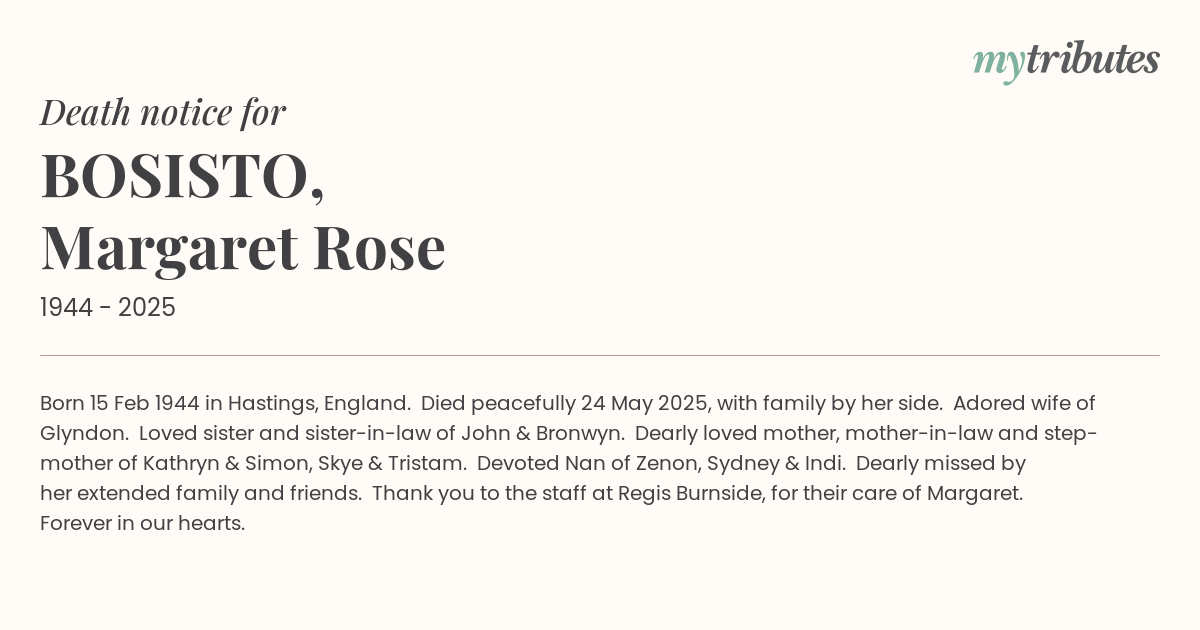Viewport: 1200px width, 630px height.
Task: Click 'Kathryn & Simon' names
Action: [x=216, y=464]
